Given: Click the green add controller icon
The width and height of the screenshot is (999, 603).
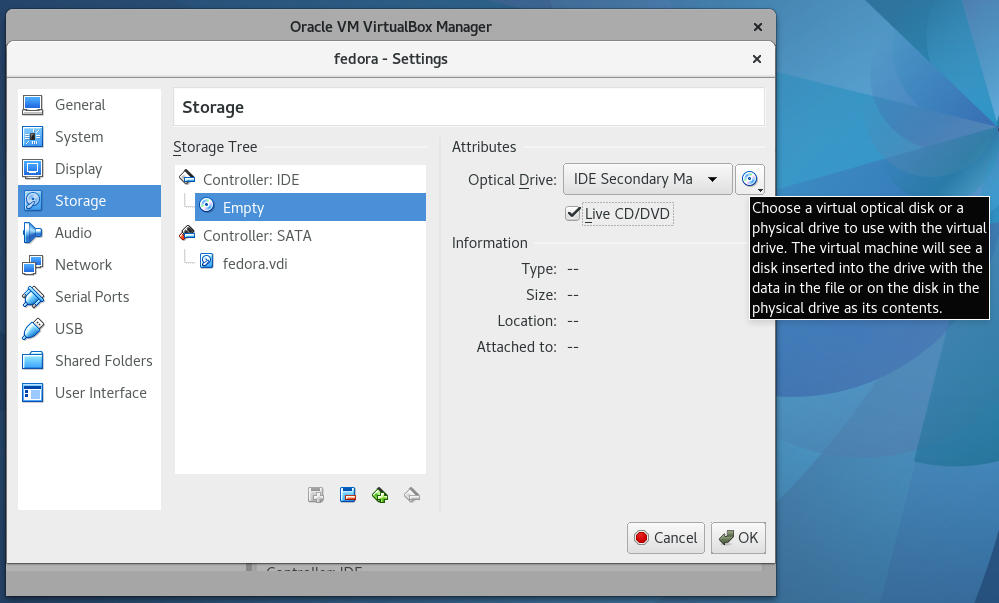Looking at the screenshot, I should click(380, 495).
